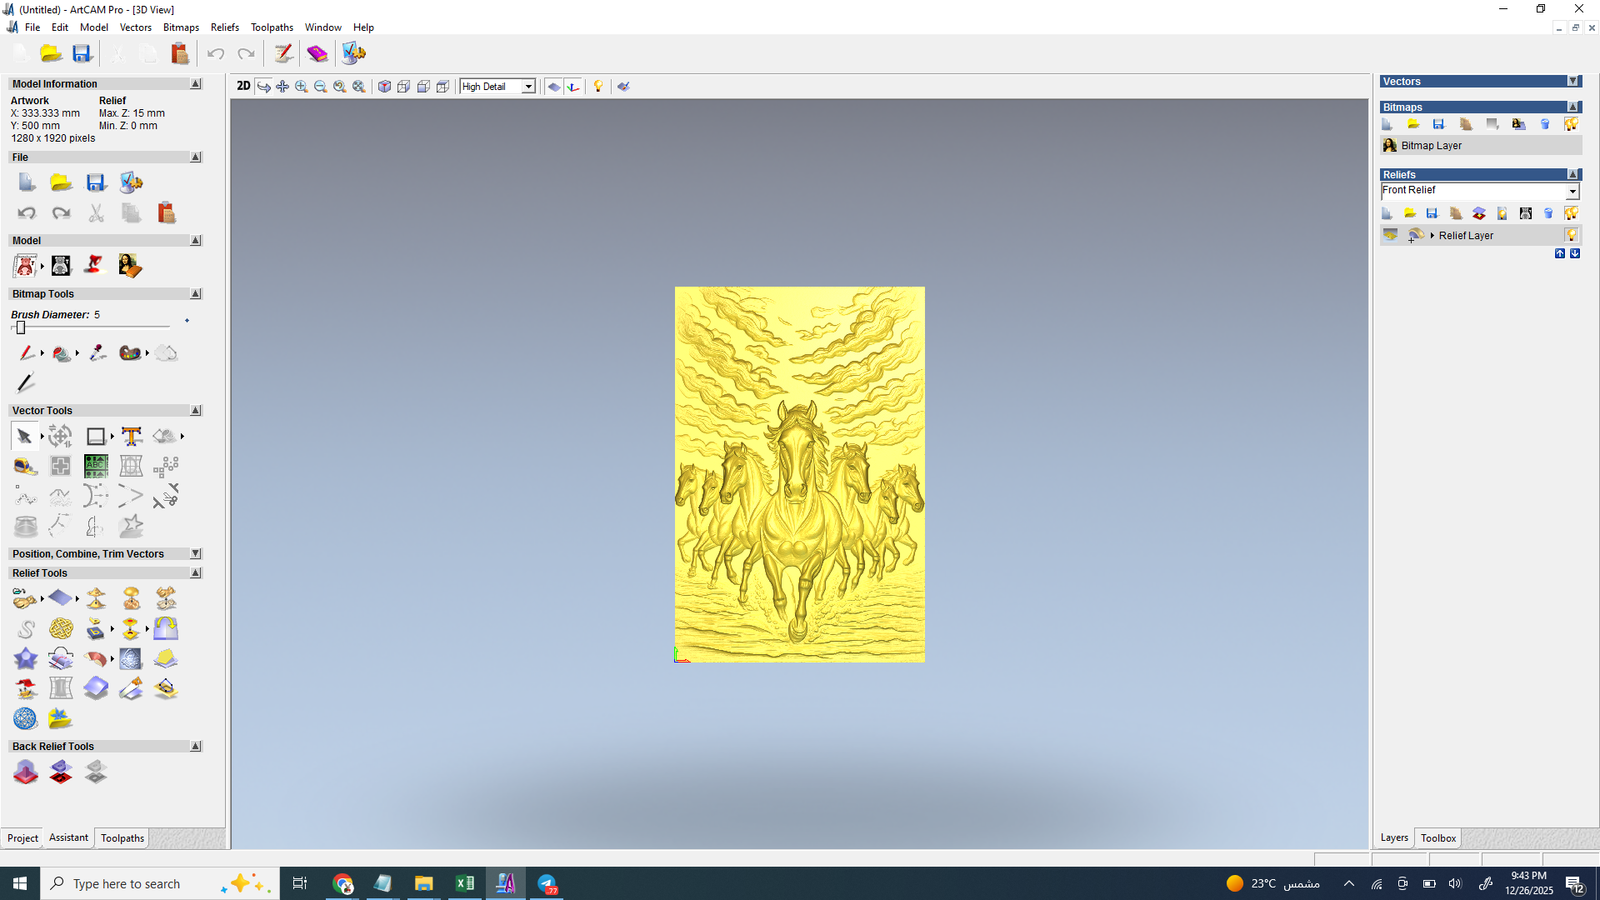Select the bitmap paint bucket flood fill tool
The width and height of the screenshot is (1600, 900).
[x=61, y=353]
